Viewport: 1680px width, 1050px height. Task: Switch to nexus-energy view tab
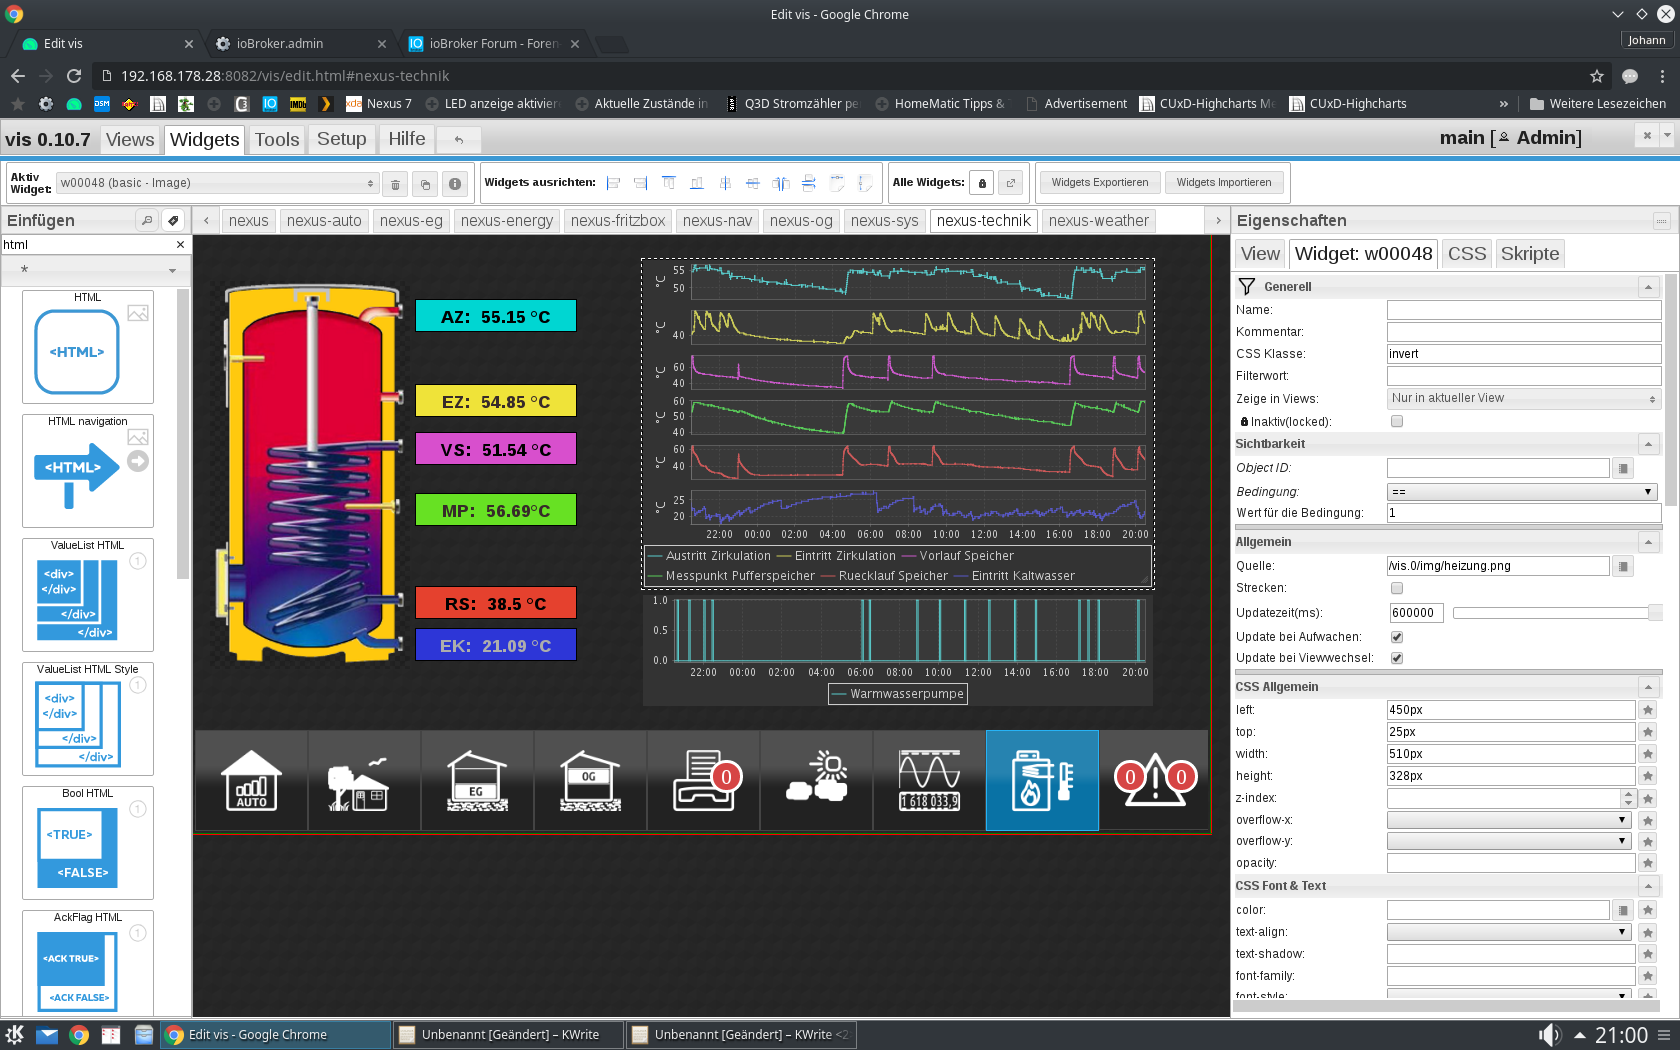(507, 221)
